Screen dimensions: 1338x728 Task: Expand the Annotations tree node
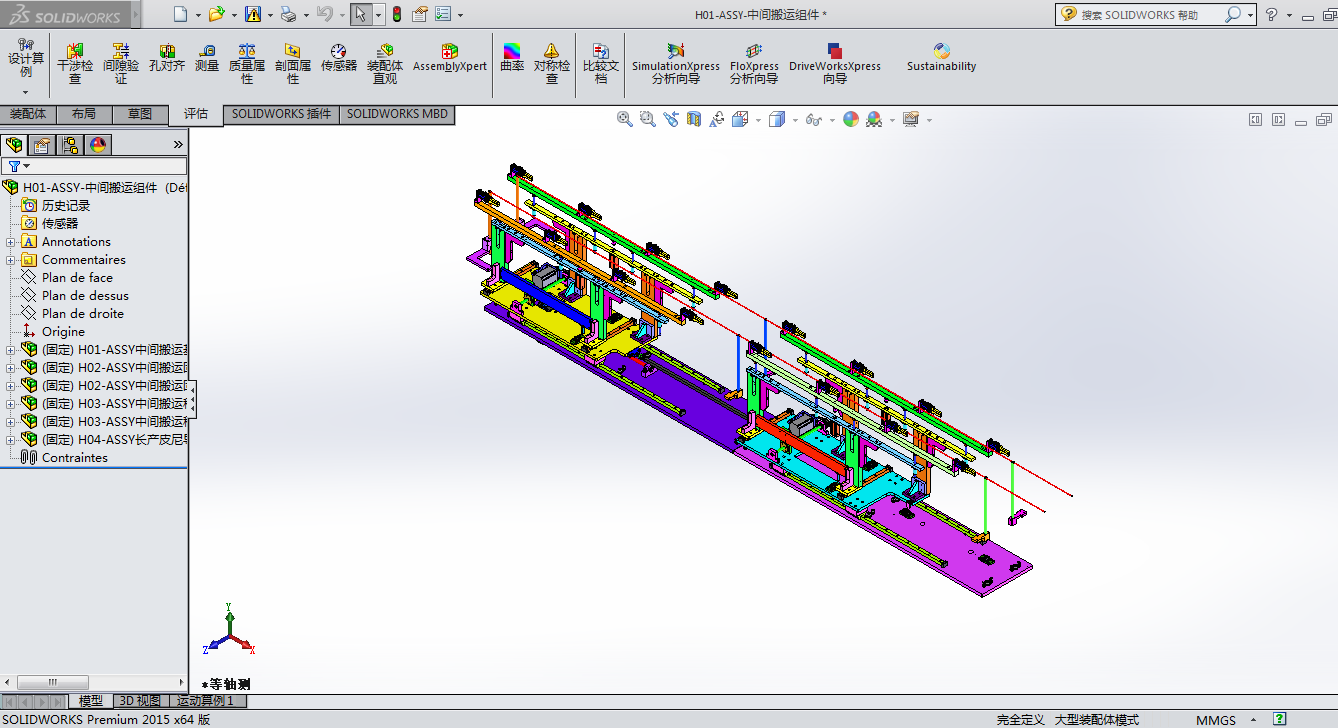11,242
